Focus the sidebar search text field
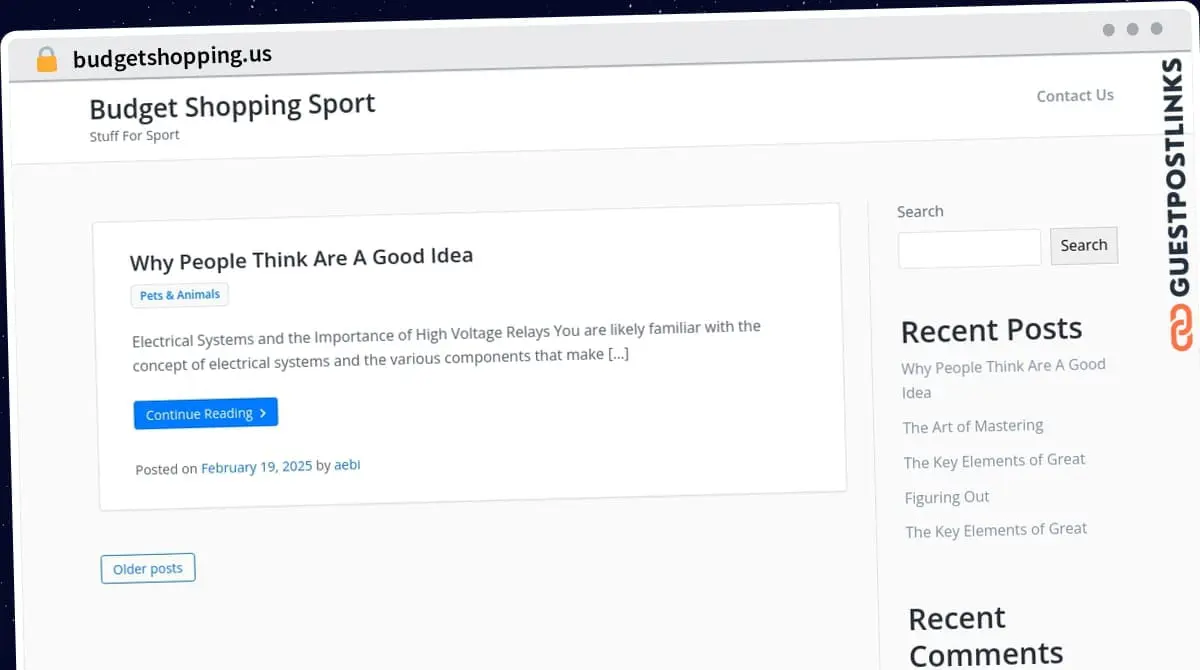The image size is (1200, 670). [970, 249]
